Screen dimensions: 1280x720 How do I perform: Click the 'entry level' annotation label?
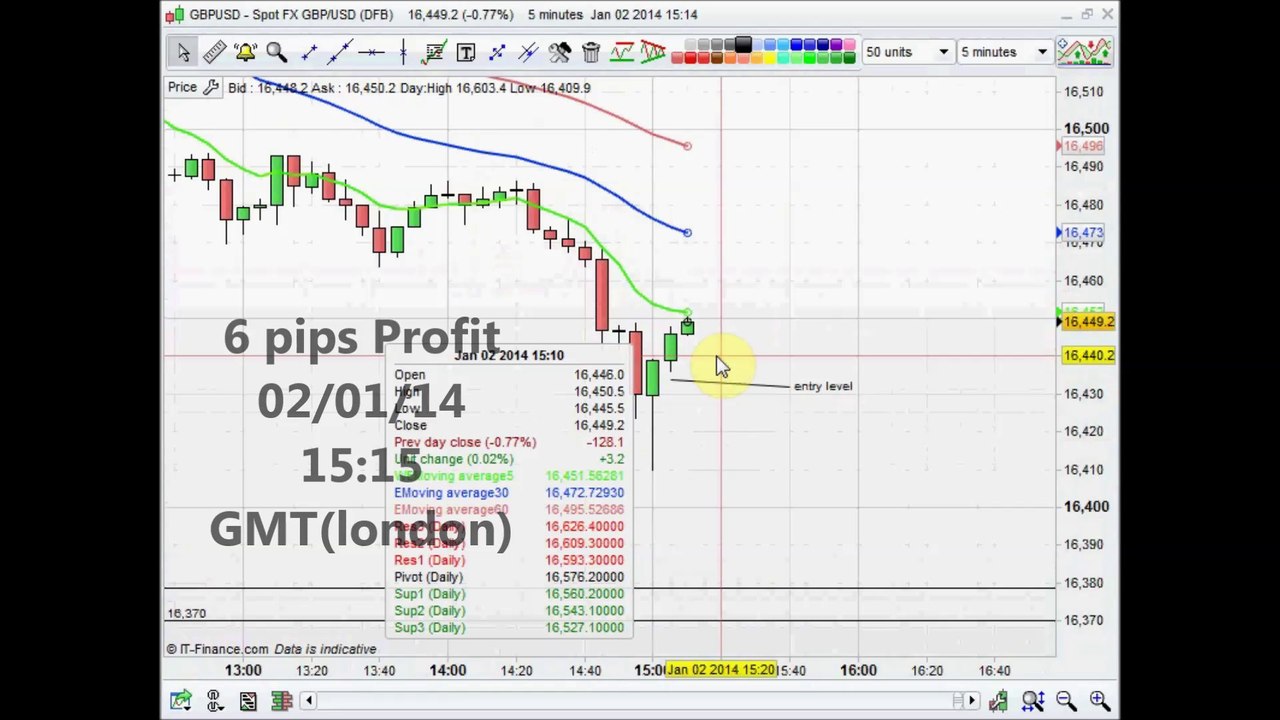coord(823,386)
